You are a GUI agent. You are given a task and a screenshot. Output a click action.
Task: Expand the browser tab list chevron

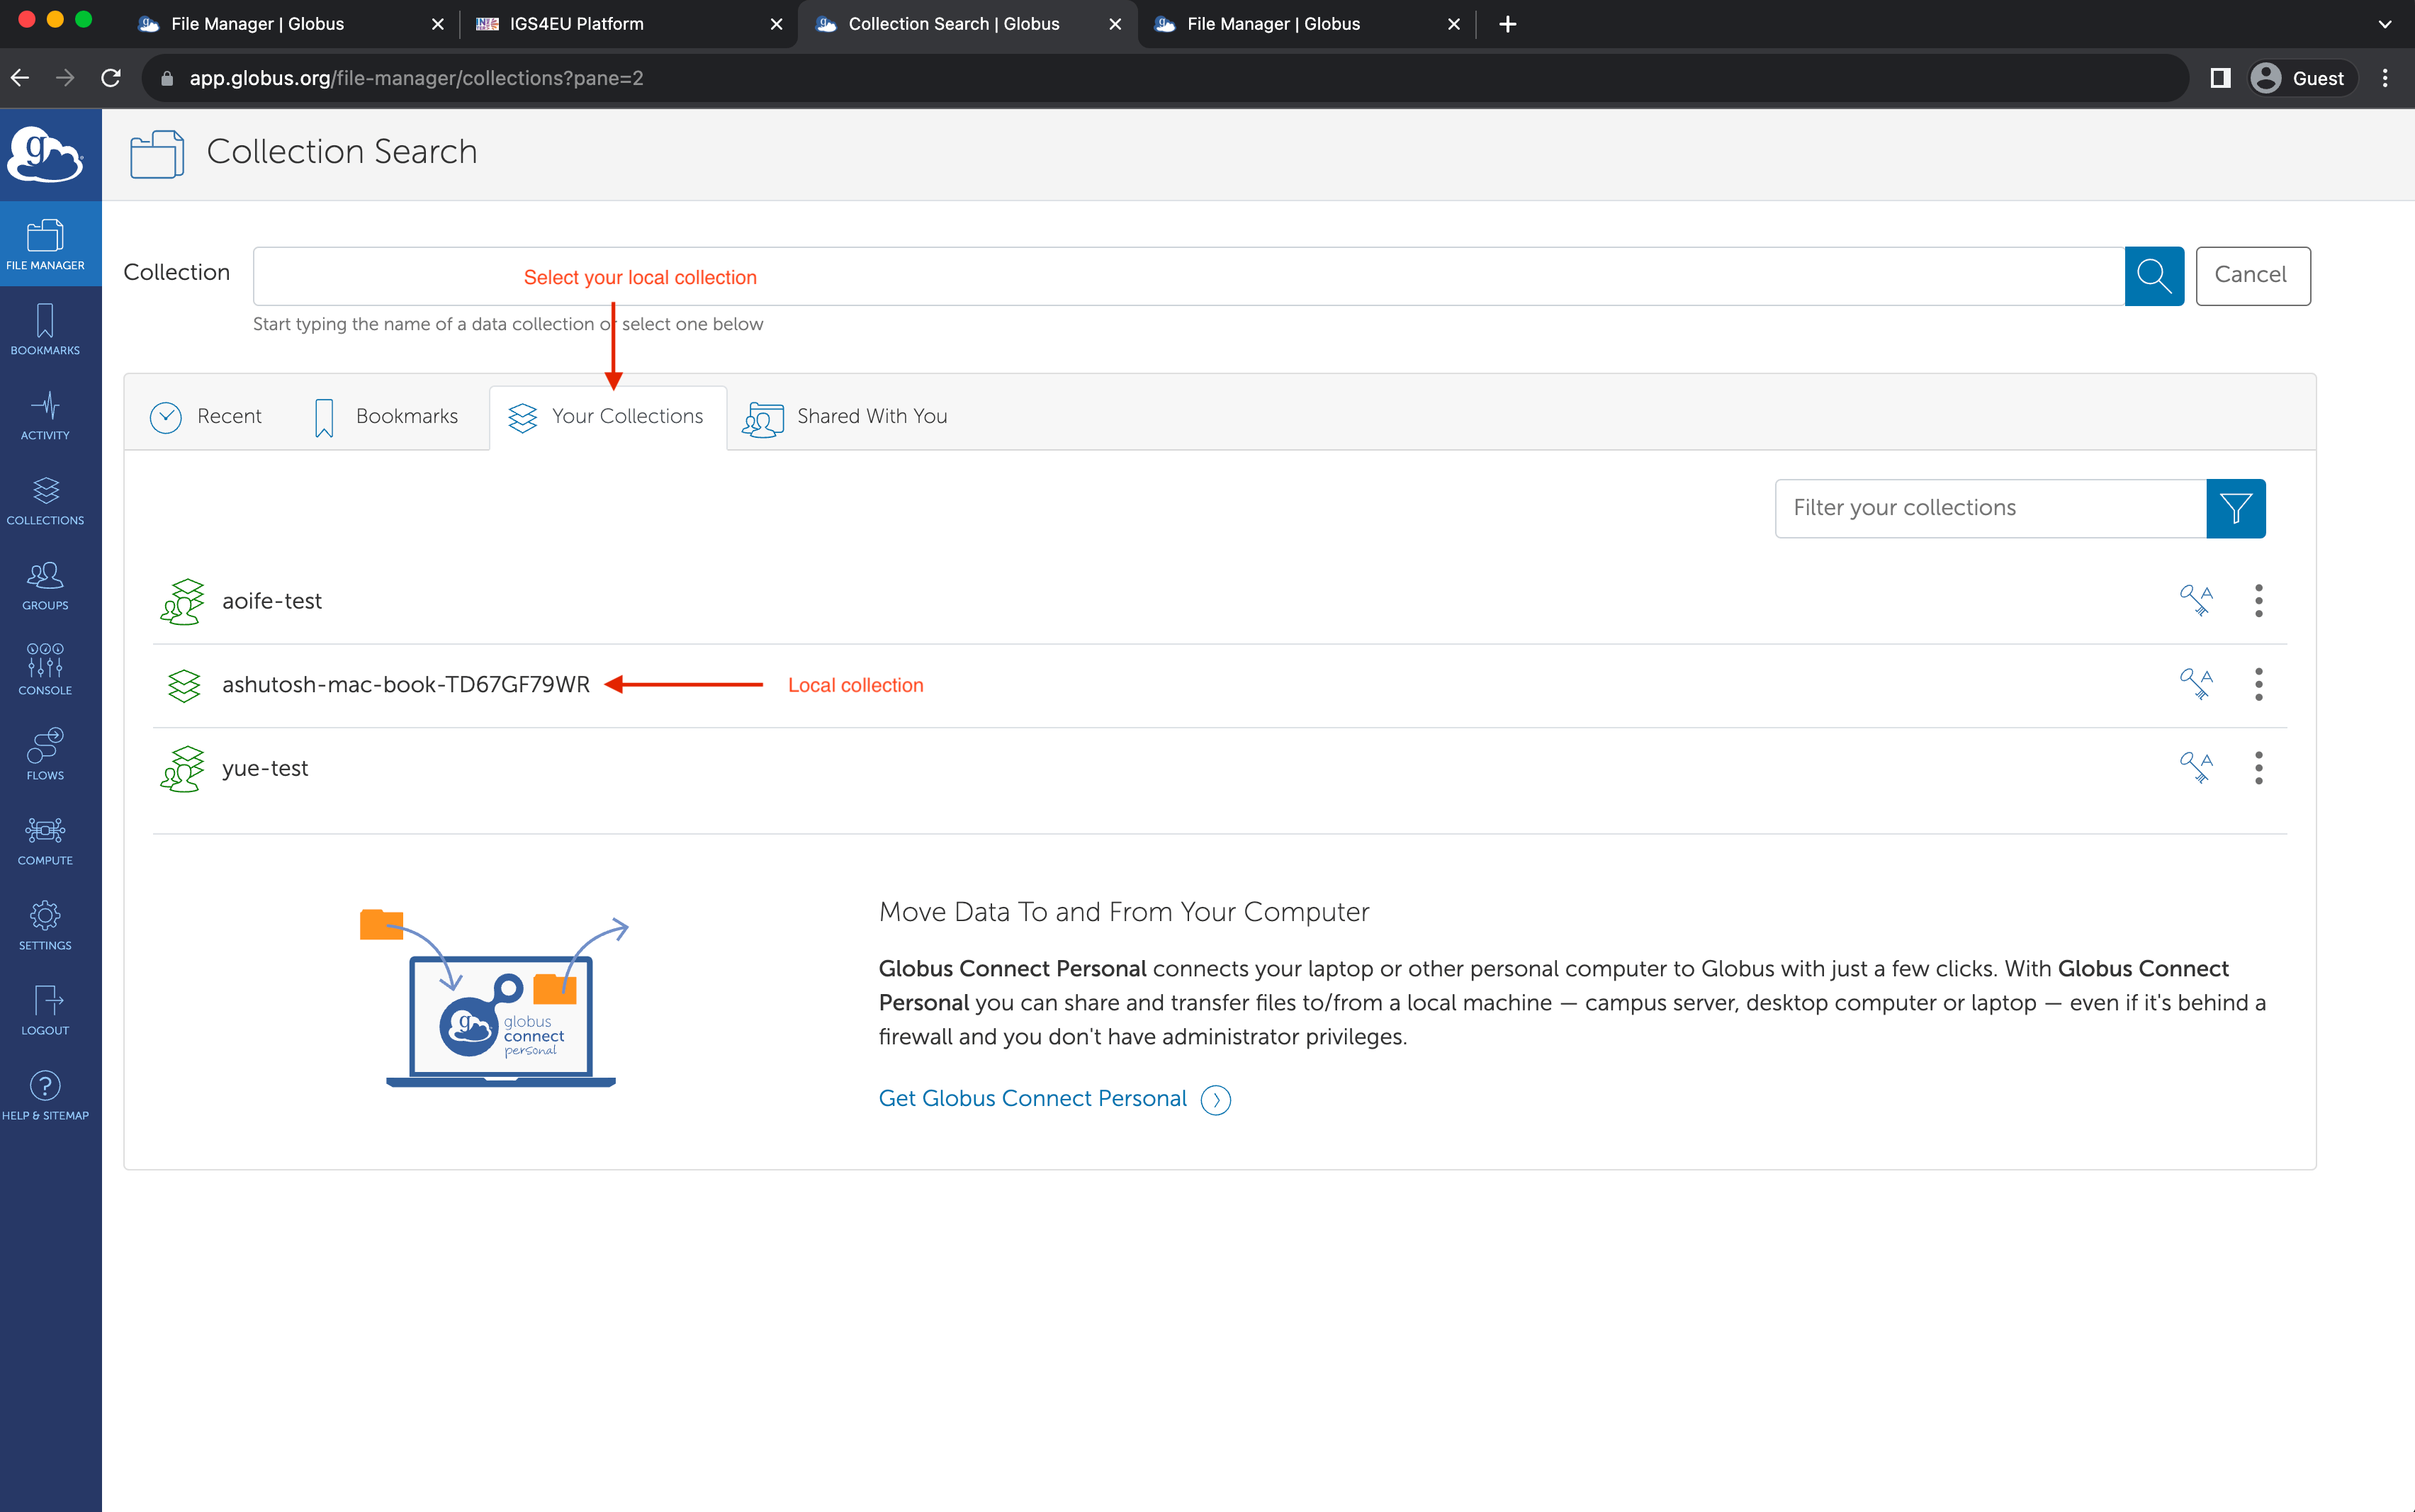[x=2384, y=24]
